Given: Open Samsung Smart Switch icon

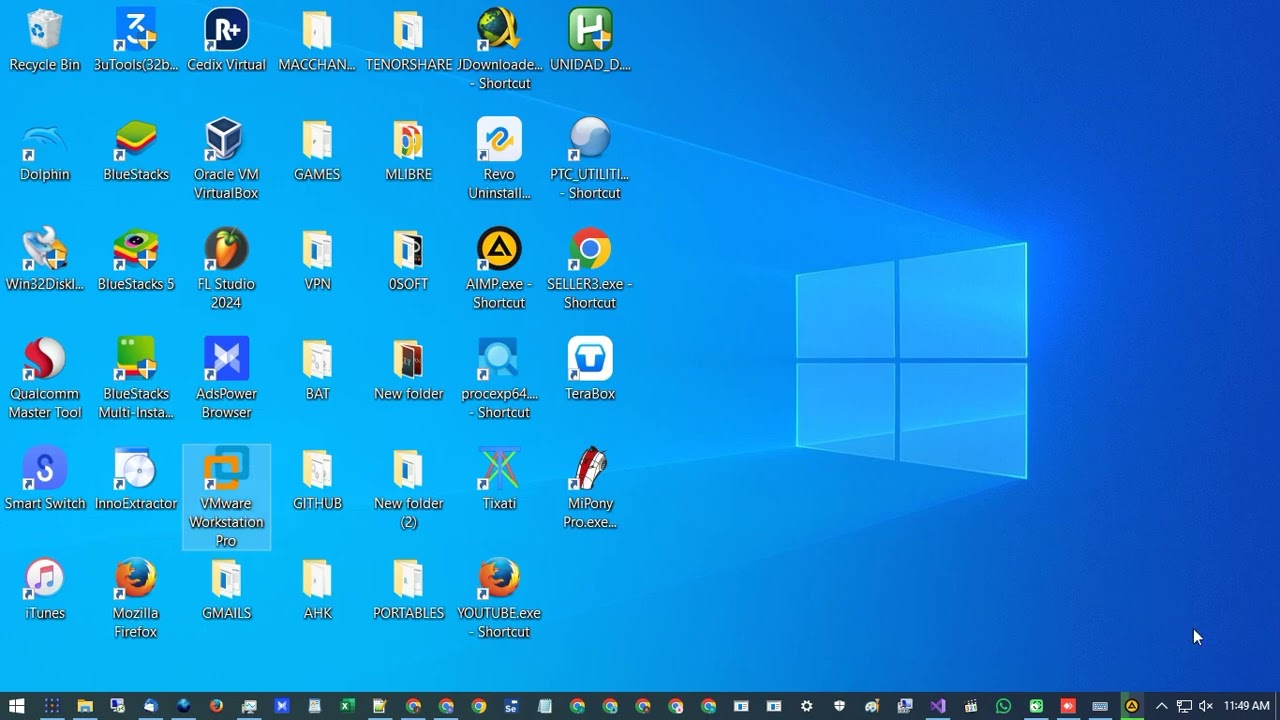Looking at the screenshot, I should pos(44,479).
